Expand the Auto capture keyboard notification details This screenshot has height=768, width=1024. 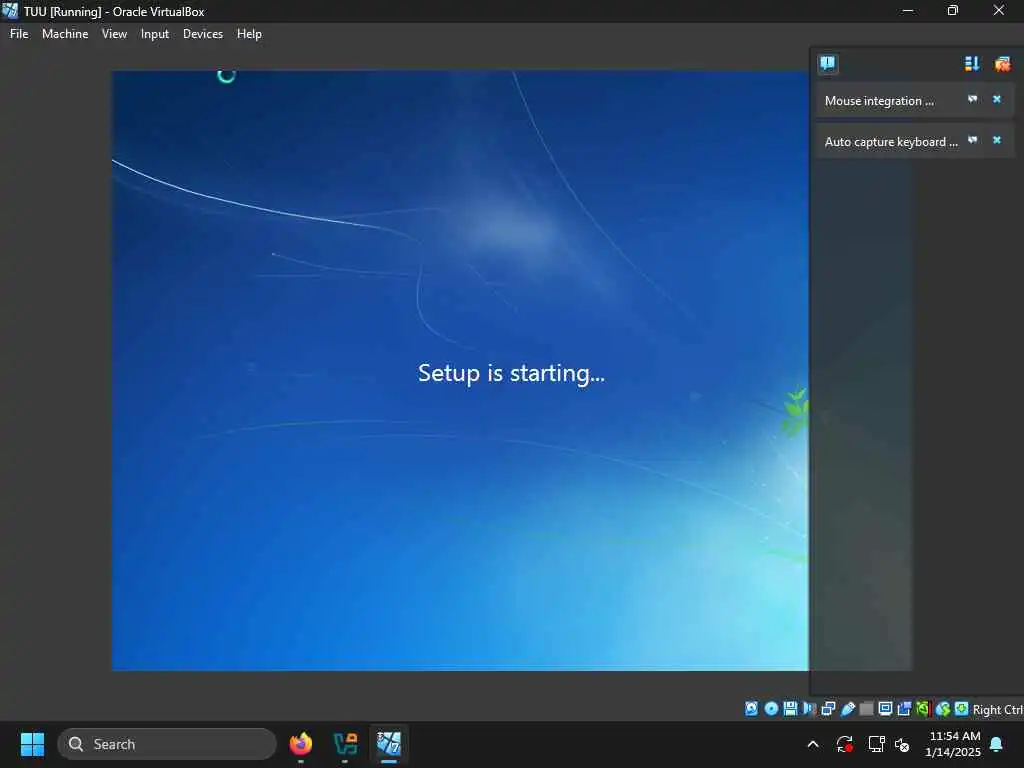[x=972, y=140]
